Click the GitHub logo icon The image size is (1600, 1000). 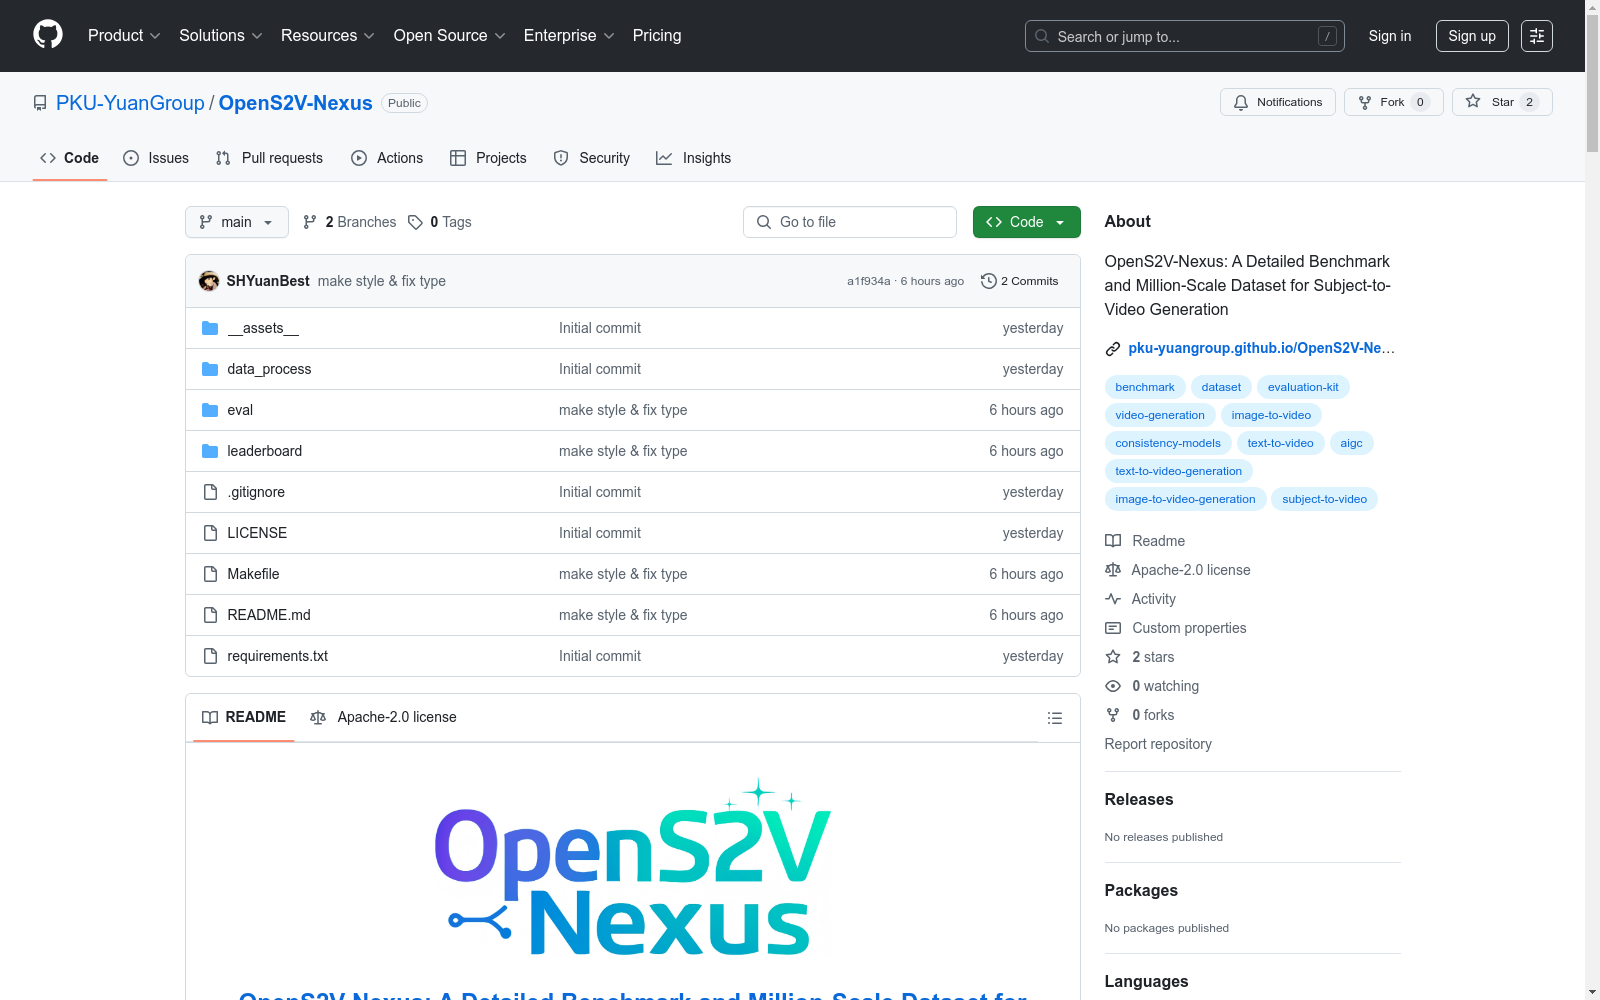pyautogui.click(x=48, y=35)
